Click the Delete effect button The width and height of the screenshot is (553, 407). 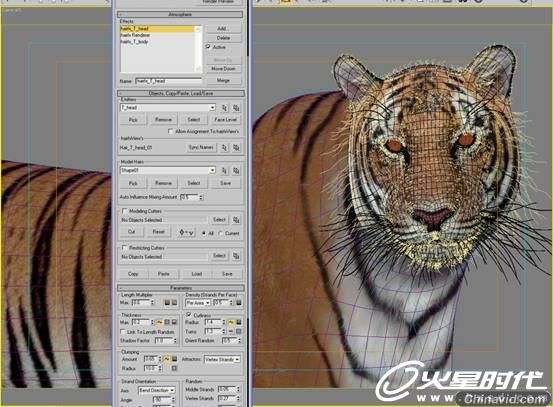click(x=223, y=38)
